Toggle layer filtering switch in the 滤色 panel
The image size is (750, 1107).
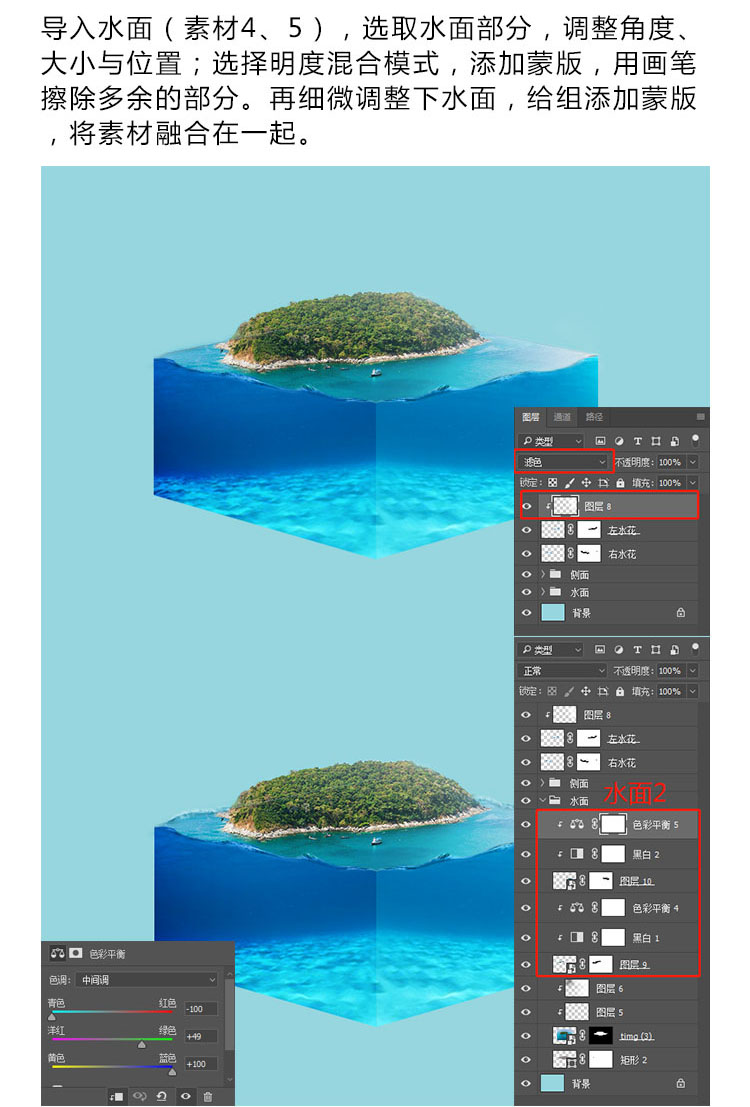pos(696,441)
